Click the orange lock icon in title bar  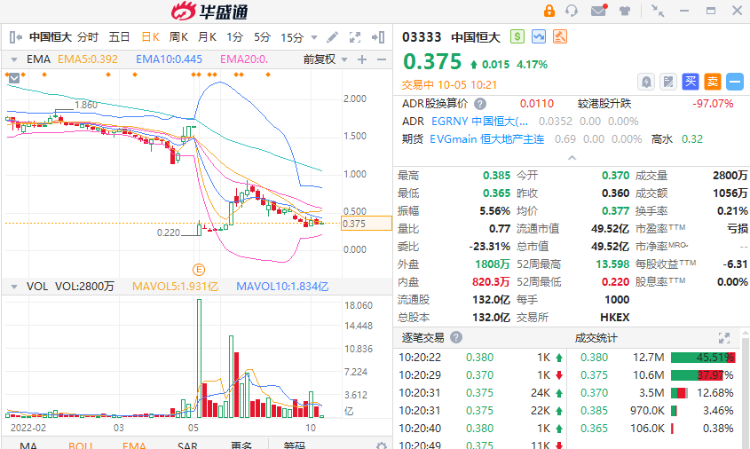(549, 11)
